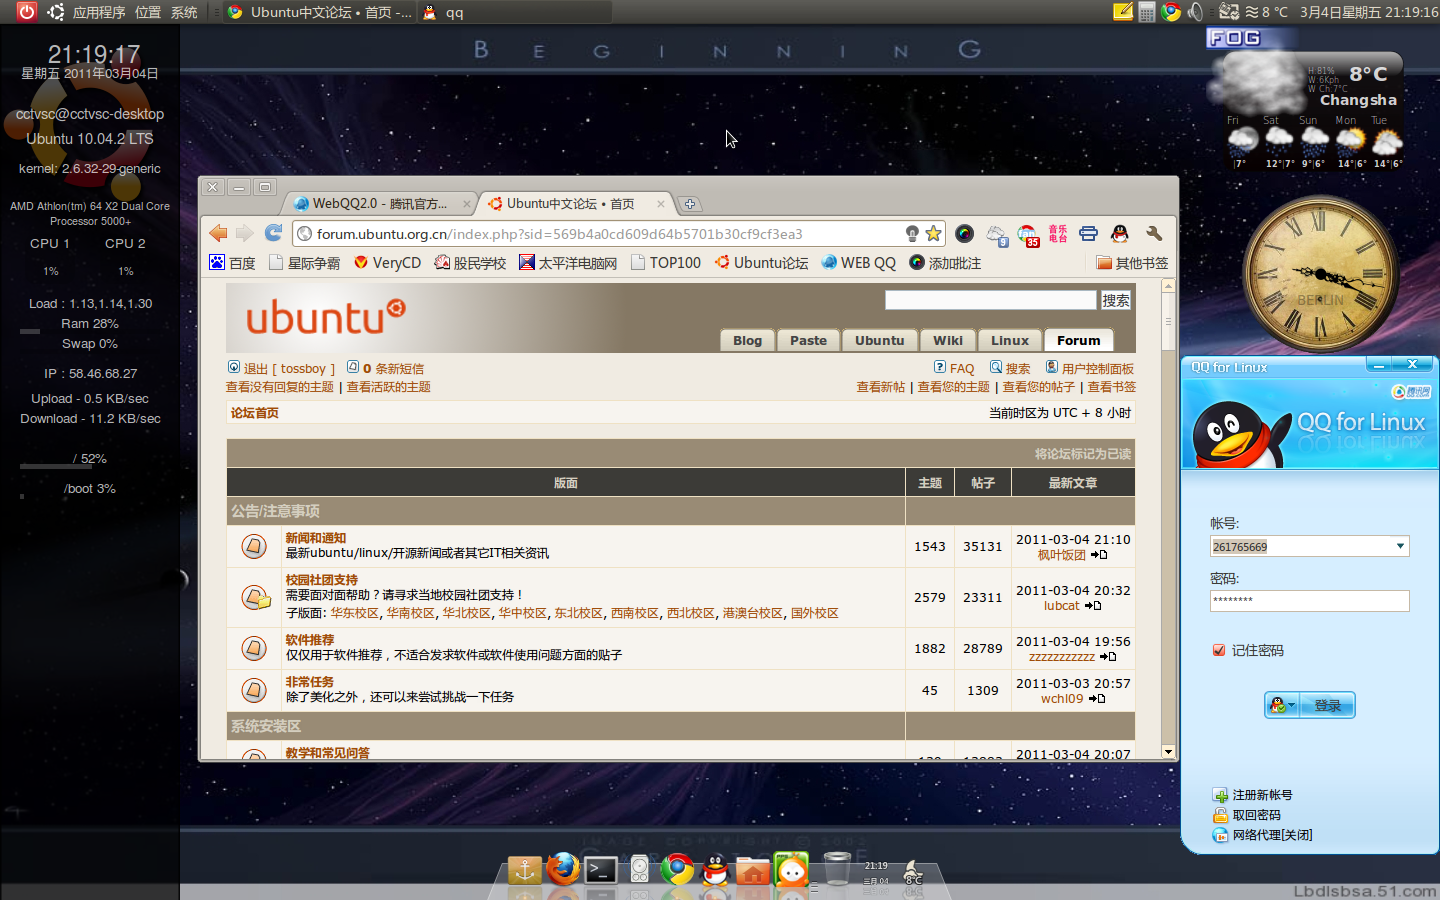The image size is (1440, 900).
Task: Open the 应用程序 Applications menu
Action: pyautogui.click(x=99, y=12)
